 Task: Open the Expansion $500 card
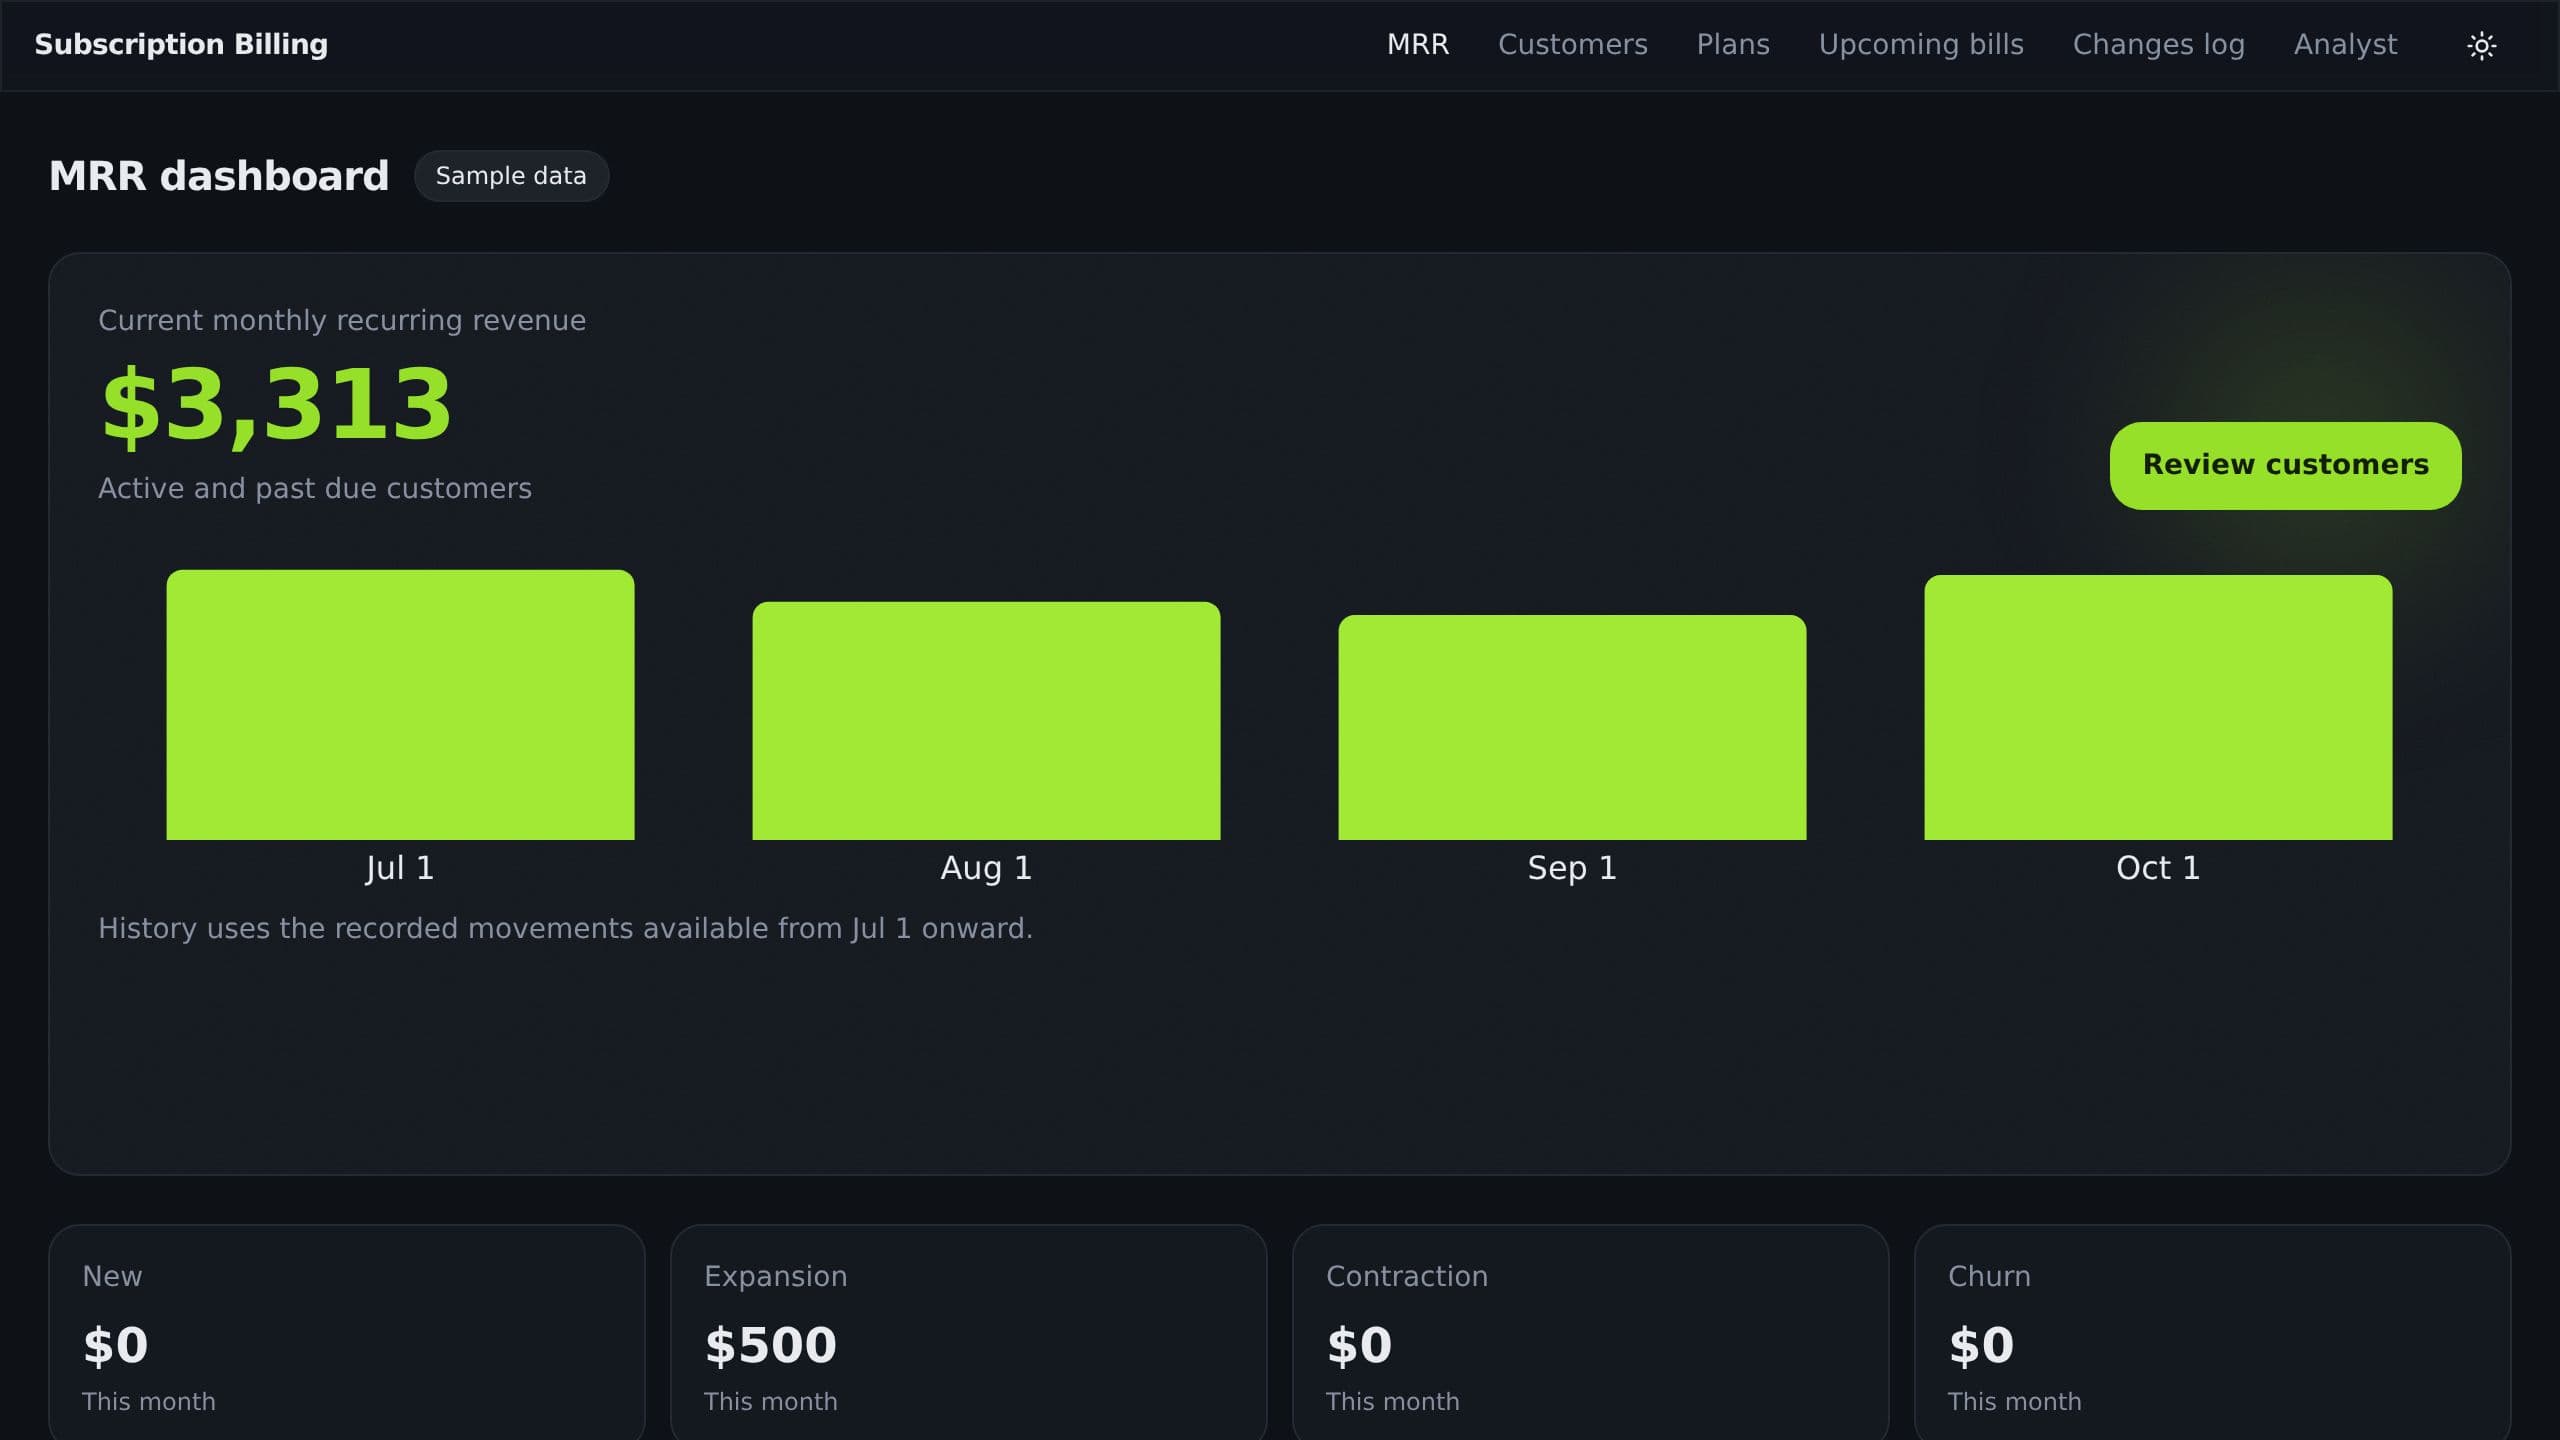point(969,1332)
